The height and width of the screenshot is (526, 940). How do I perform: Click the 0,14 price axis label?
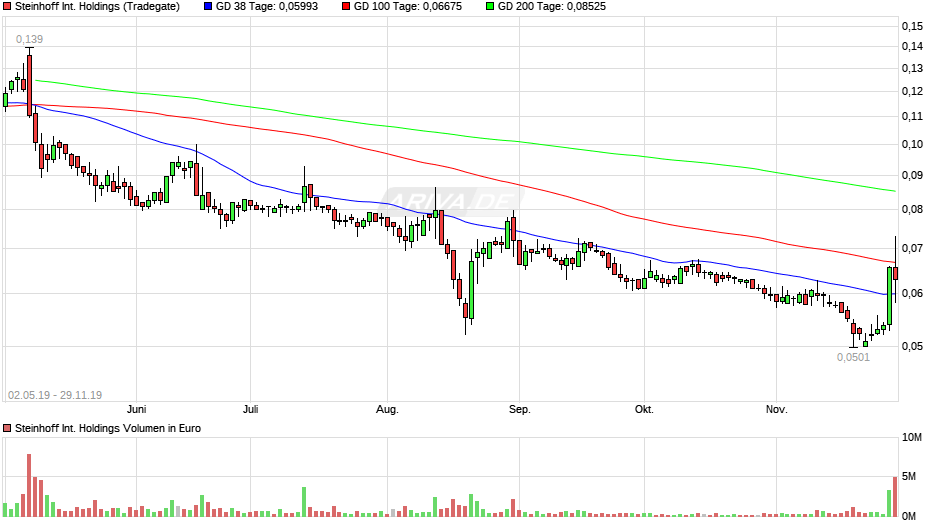912,47
